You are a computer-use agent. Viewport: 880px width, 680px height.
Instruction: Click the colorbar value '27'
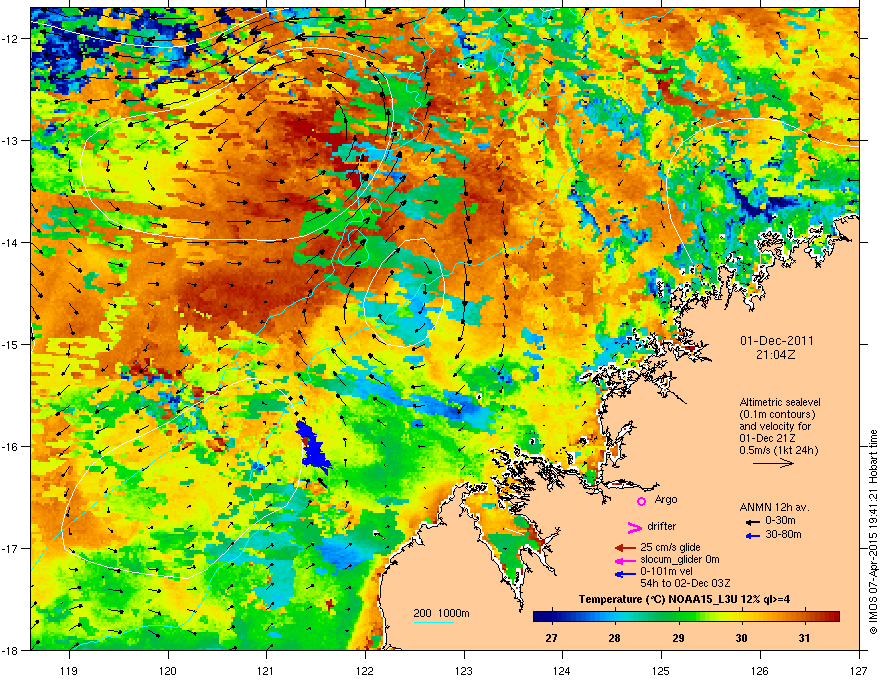tap(551, 638)
